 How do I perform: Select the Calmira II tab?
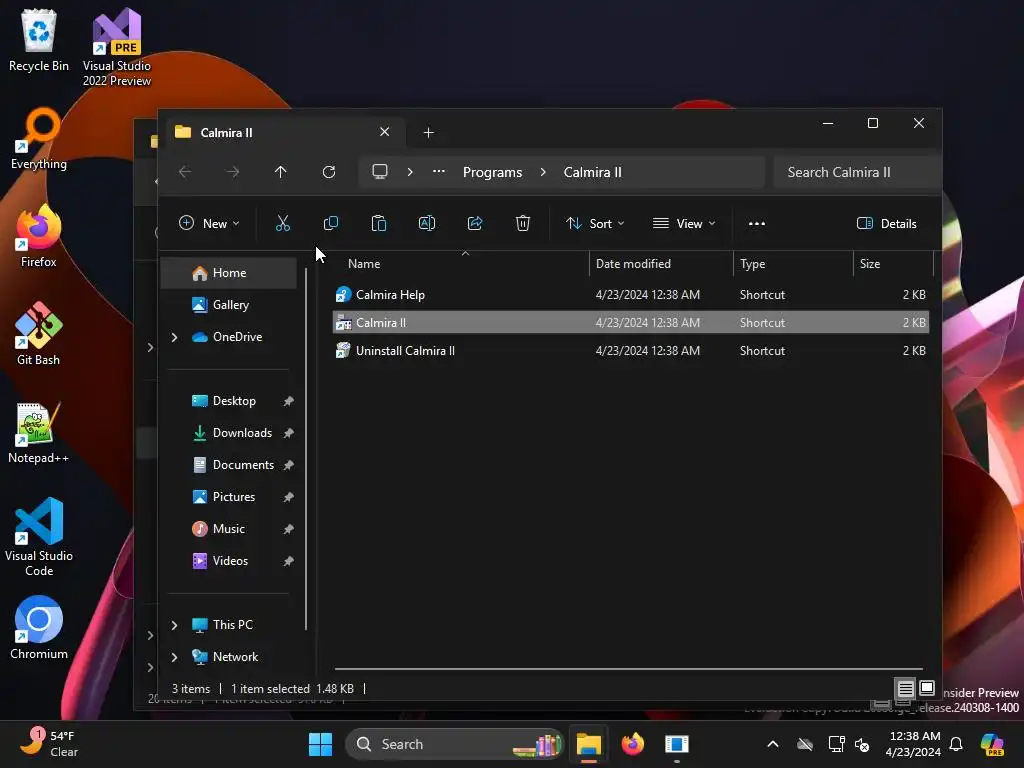click(283, 133)
